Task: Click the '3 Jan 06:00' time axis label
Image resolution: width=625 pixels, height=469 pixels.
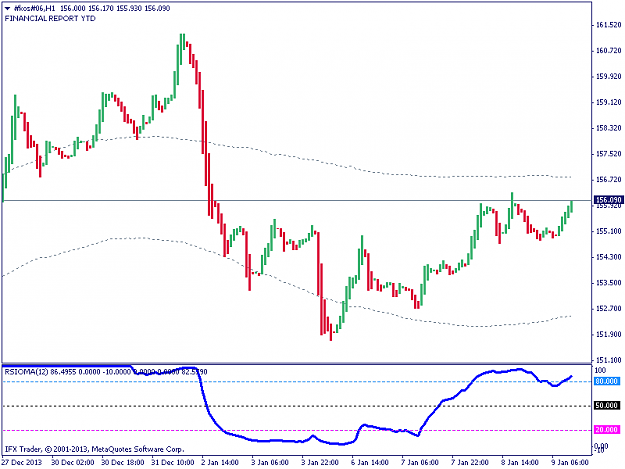Action: pyautogui.click(x=270, y=463)
